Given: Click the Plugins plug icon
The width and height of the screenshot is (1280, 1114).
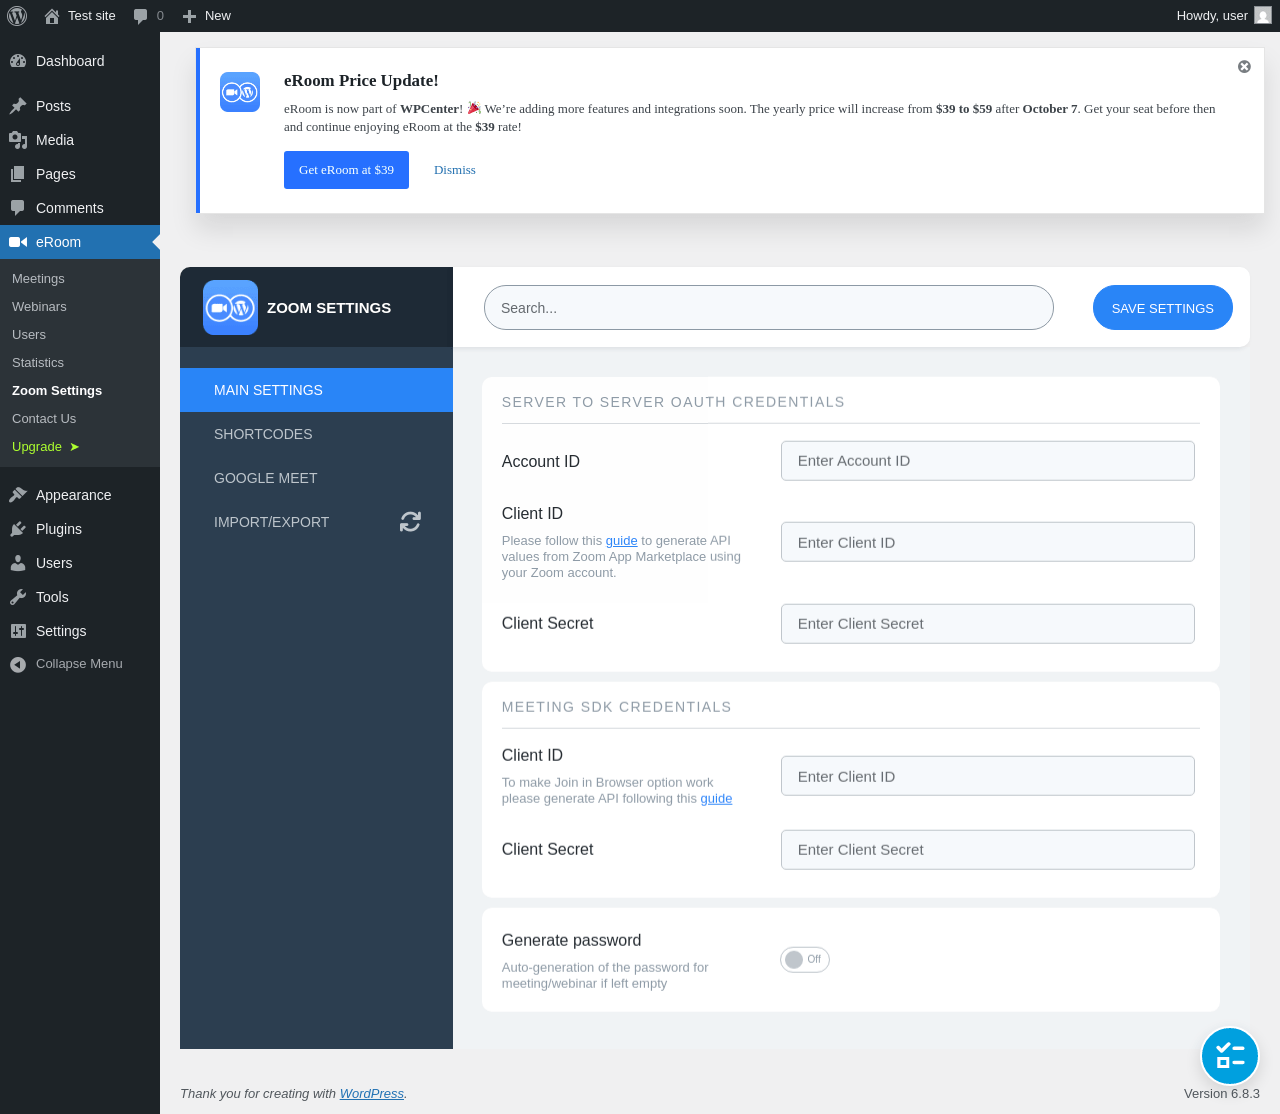Looking at the screenshot, I should click(x=18, y=529).
